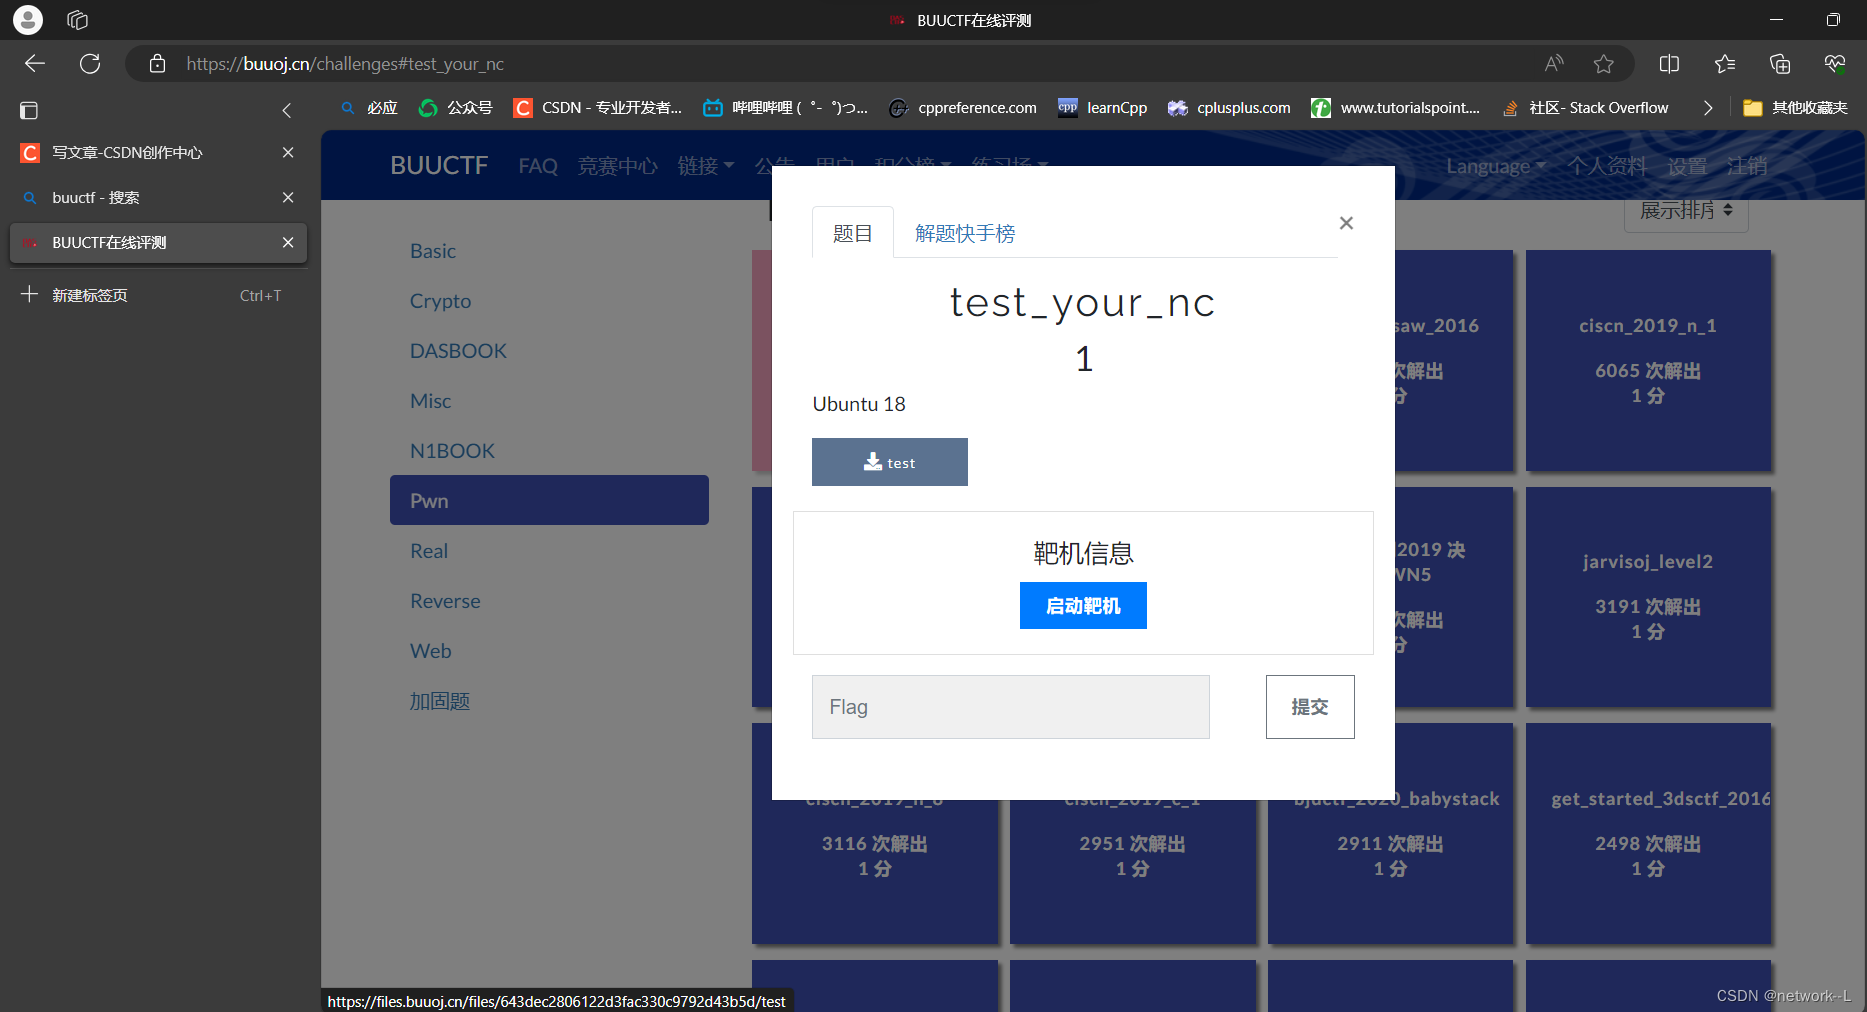The width and height of the screenshot is (1867, 1012).
Task: Open the 必应 bookmark
Action: pyautogui.click(x=369, y=108)
